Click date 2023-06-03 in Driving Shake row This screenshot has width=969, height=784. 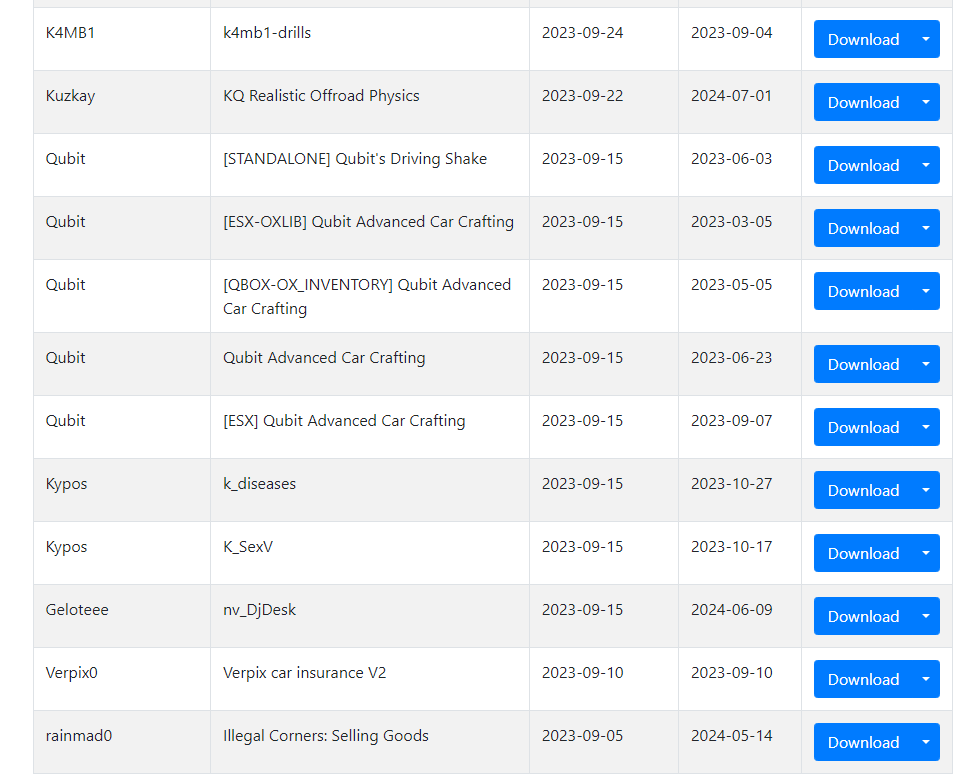[x=732, y=159]
